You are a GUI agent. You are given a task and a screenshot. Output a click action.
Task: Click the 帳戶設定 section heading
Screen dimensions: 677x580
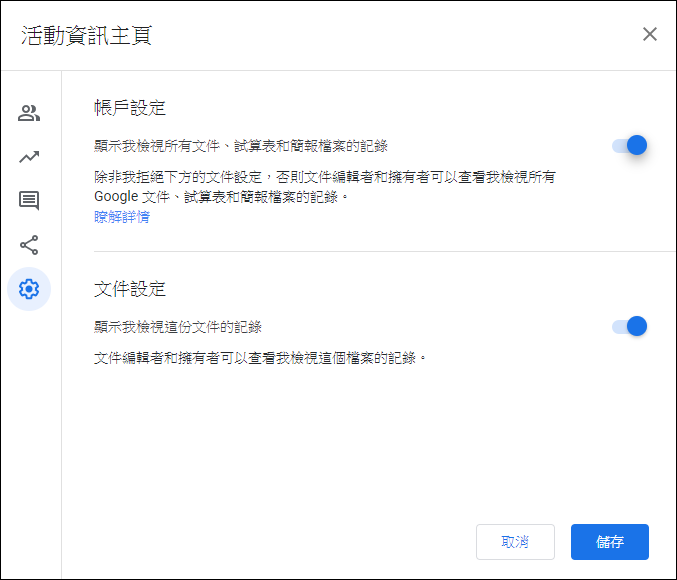130,108
